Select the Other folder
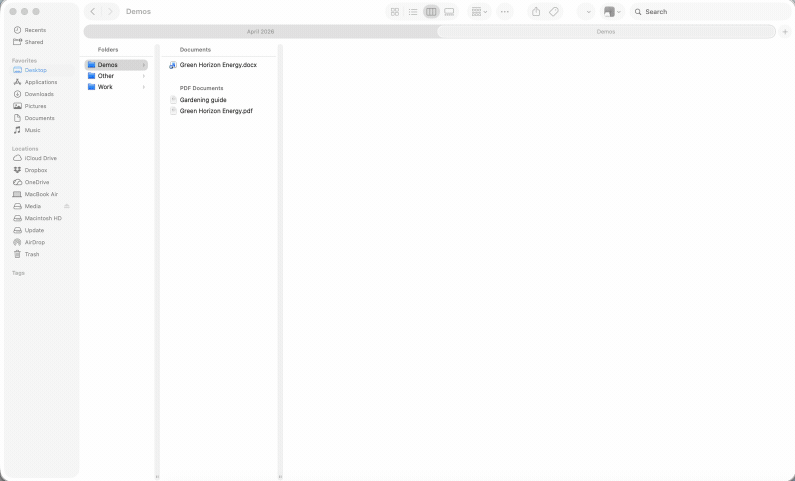The width and height of the screenshot is (795, 481). click(x=116, y=76)
